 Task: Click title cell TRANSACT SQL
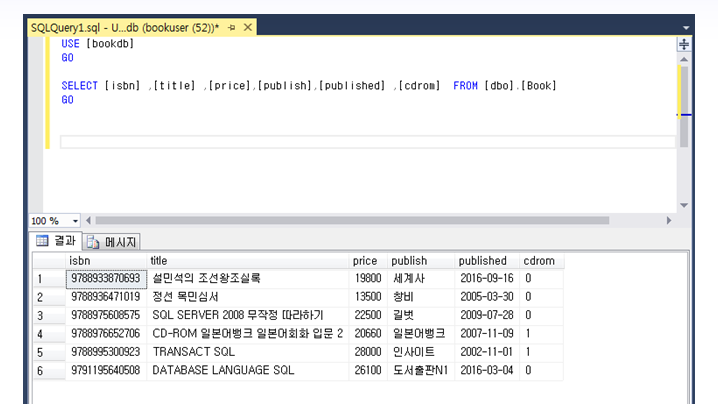coord(248,352)
